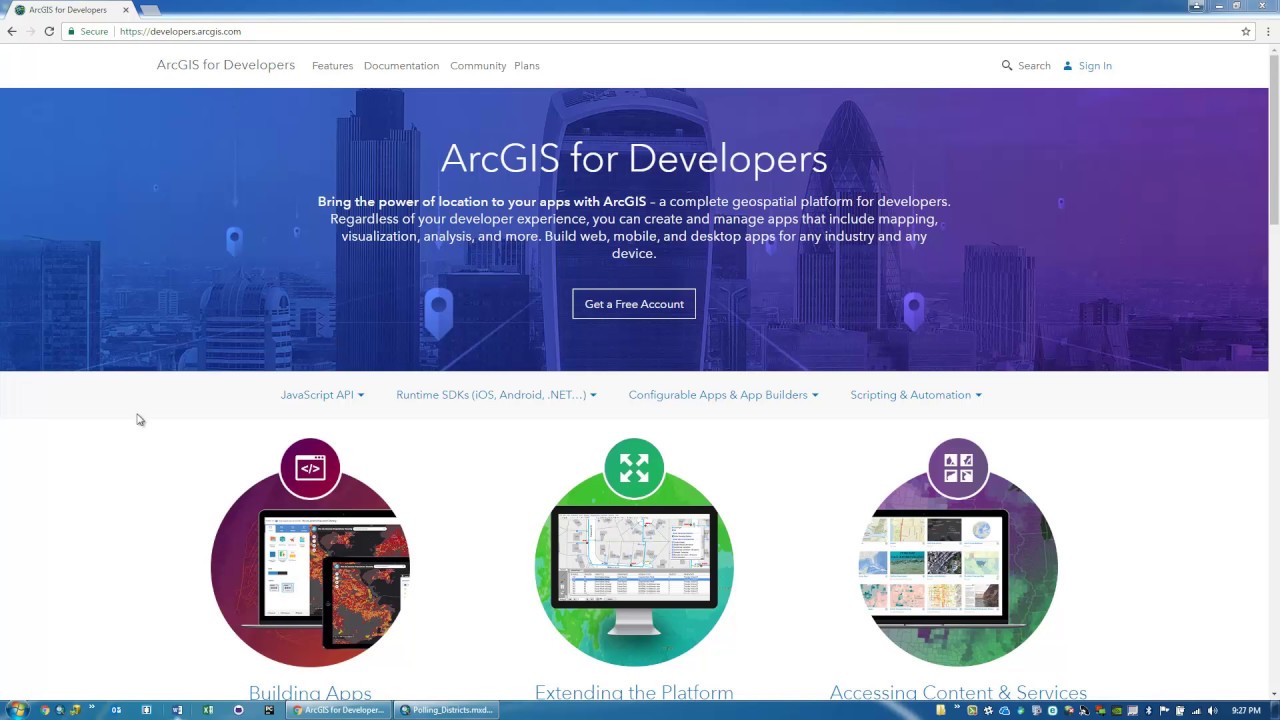Open the Building Apps heading link
The image size is (1280, 720).
tap(310, 692)
